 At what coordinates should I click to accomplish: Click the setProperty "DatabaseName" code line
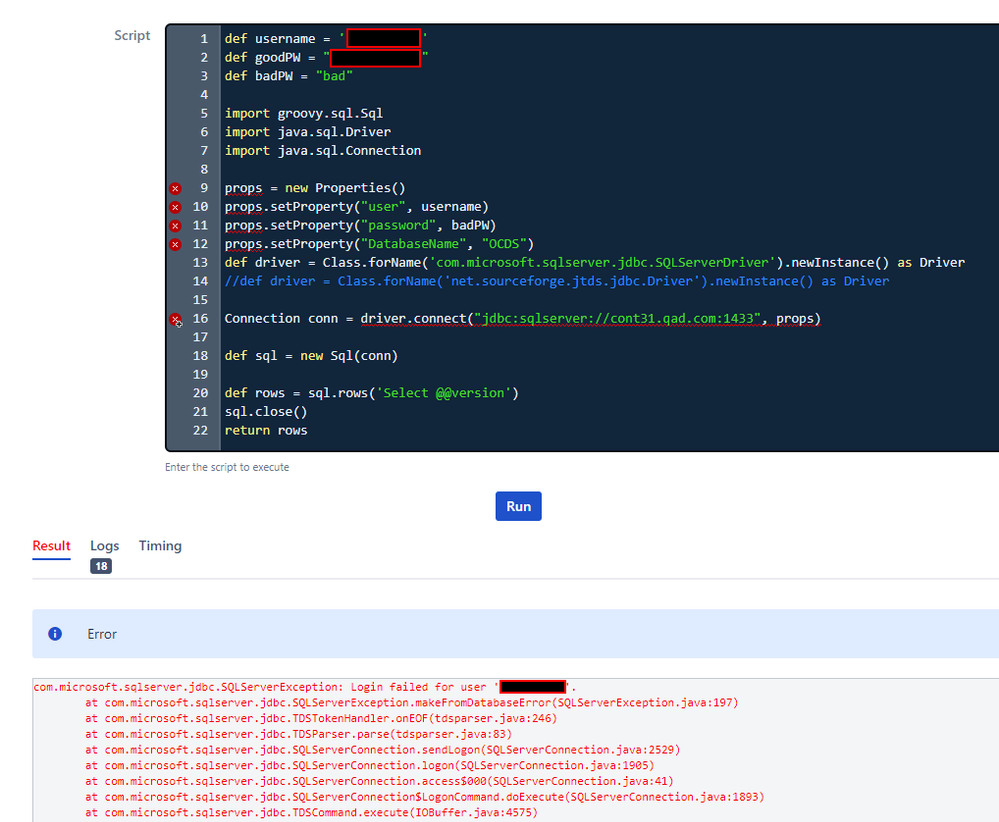click(x=379, y=243)
